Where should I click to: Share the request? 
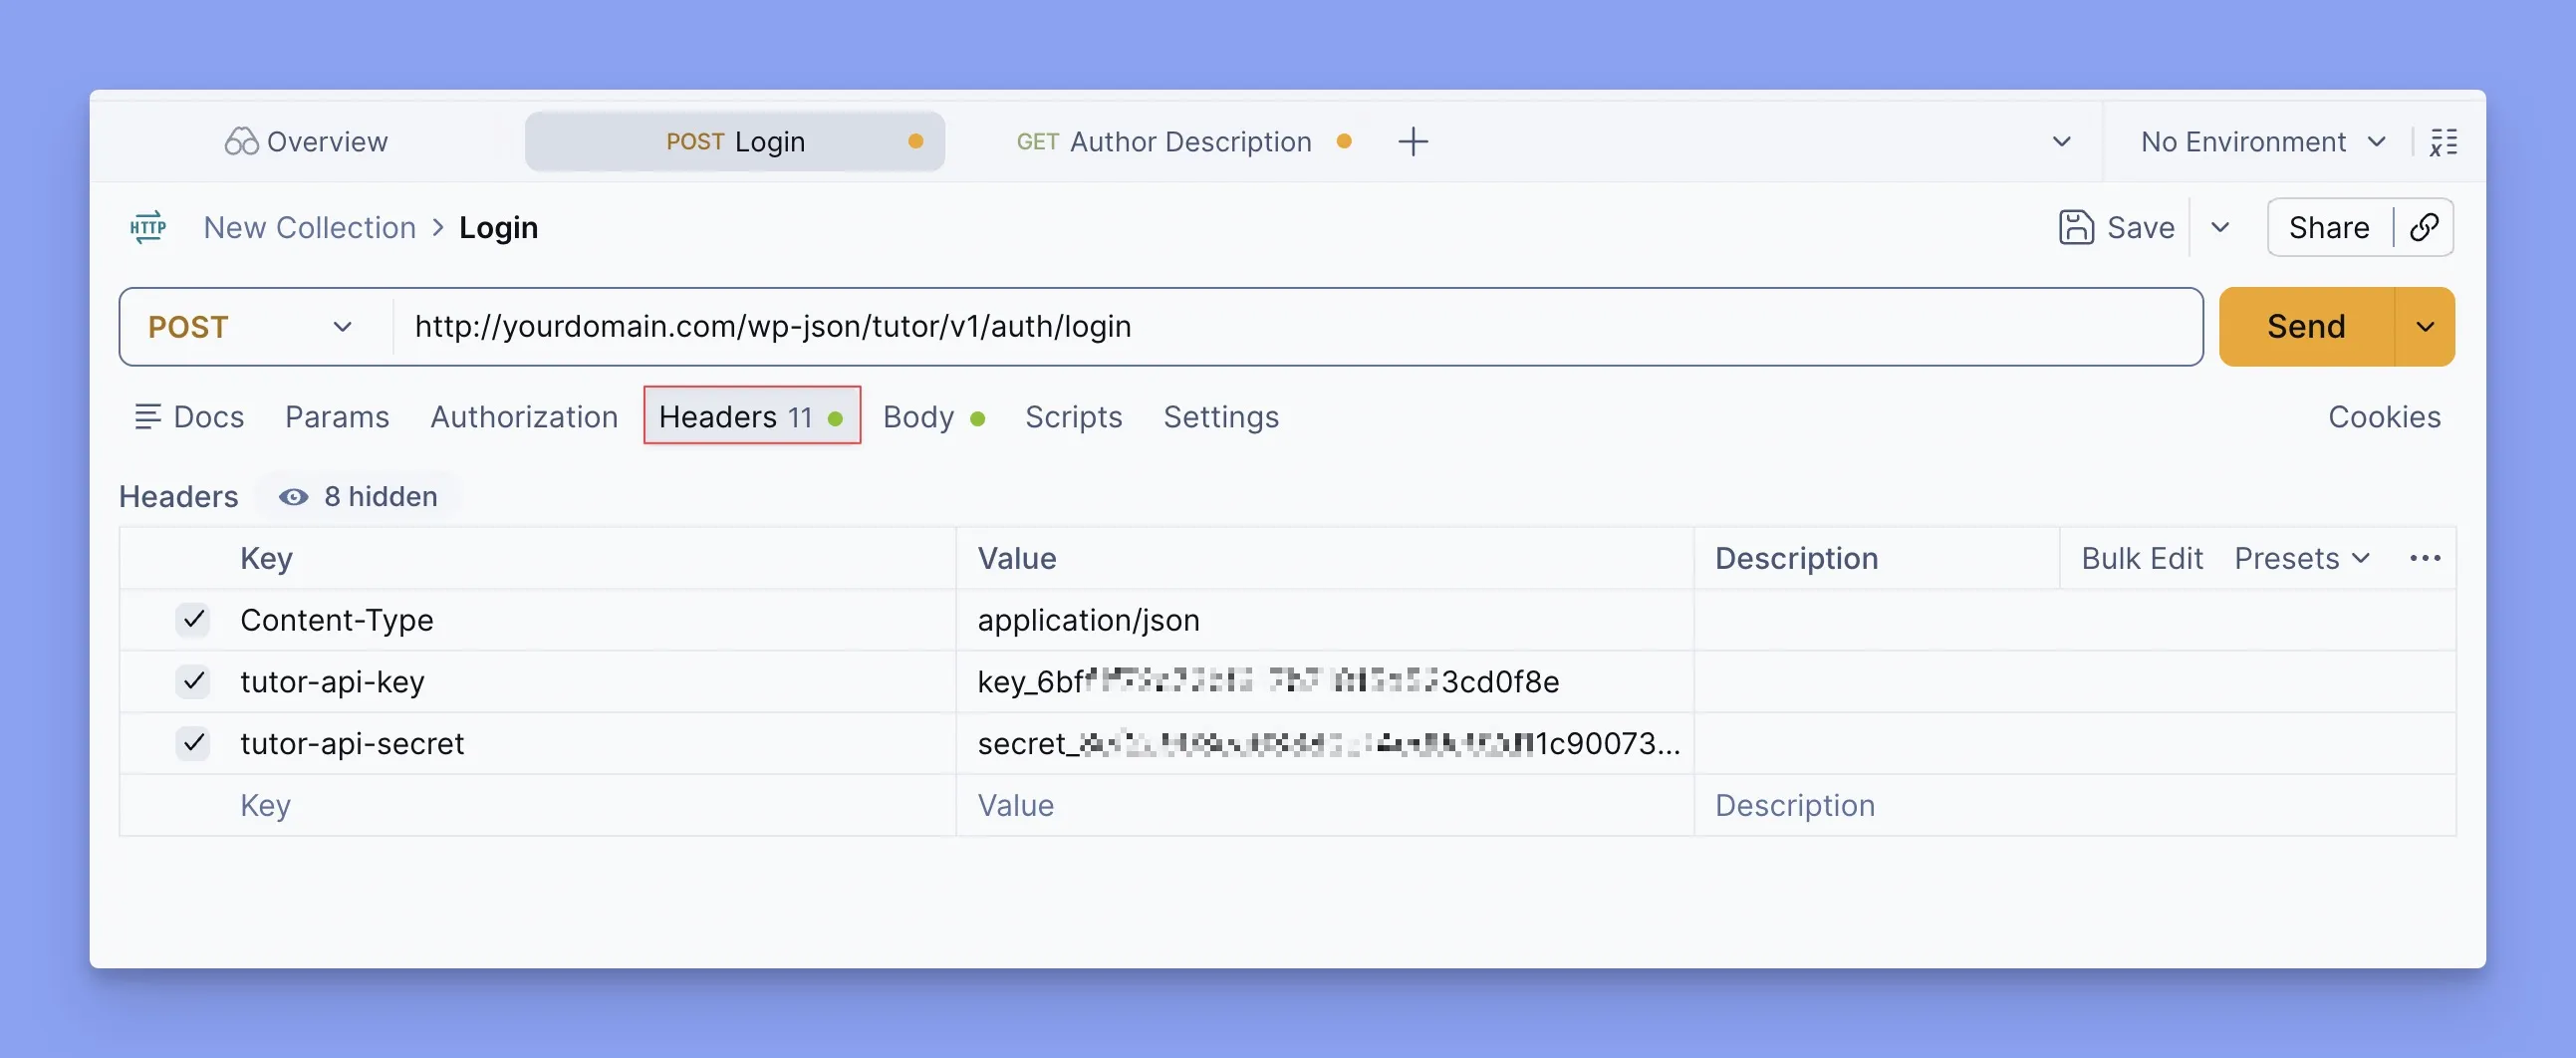(2329, 228)
